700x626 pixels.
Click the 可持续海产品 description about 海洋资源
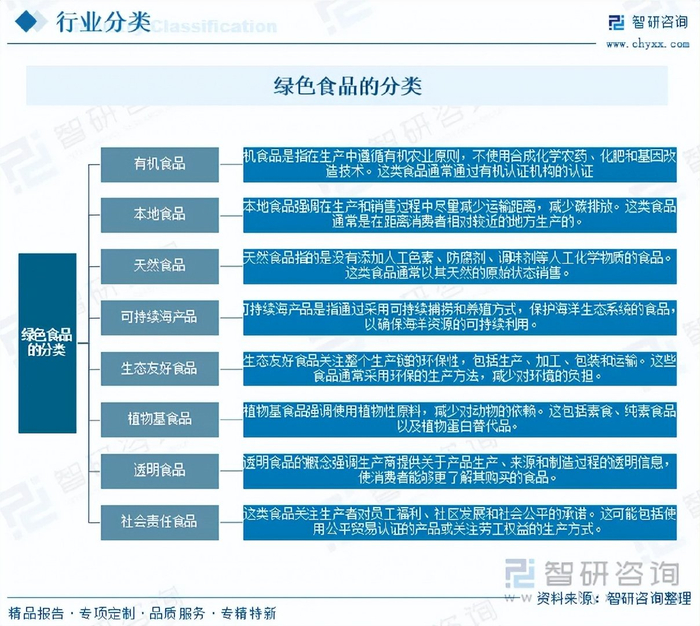pos(460,317)
